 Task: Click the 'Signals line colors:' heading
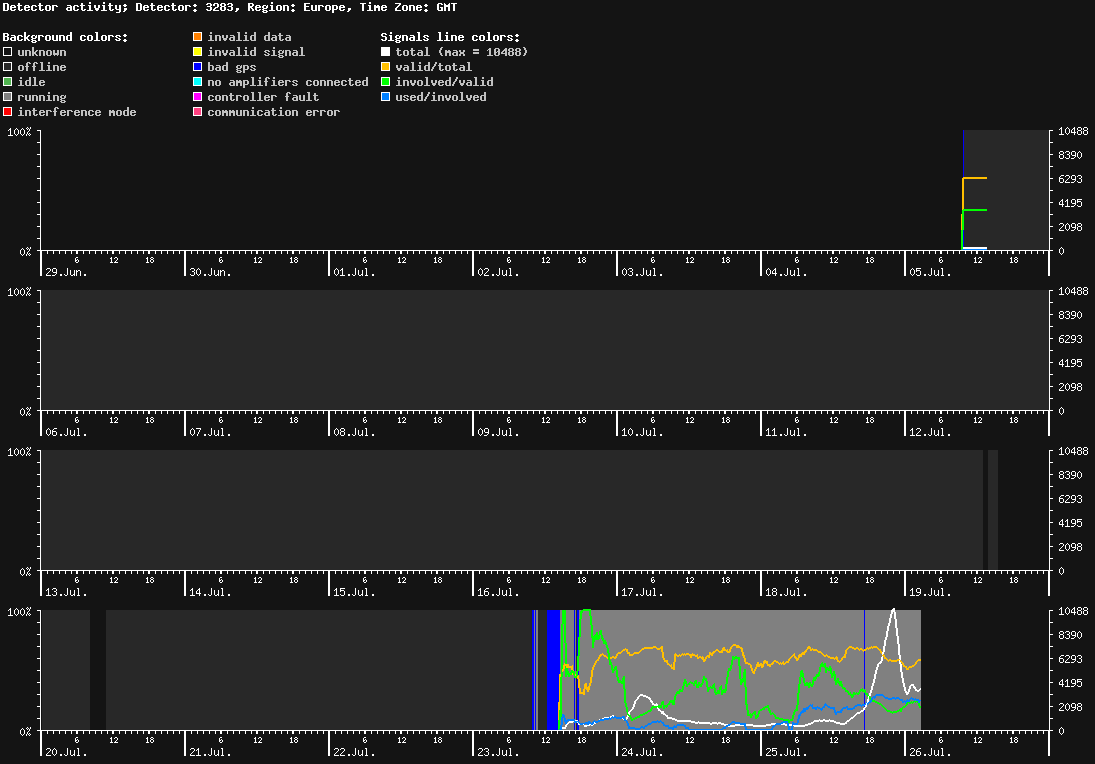pyautogui.click(x=450, y=37)
